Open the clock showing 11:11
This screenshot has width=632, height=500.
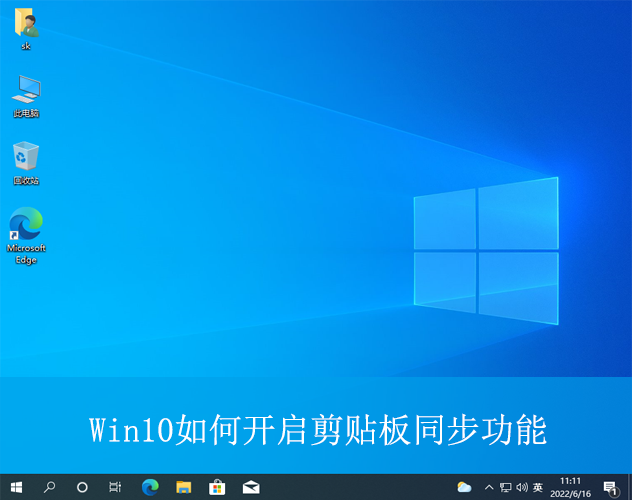(570, 487)
